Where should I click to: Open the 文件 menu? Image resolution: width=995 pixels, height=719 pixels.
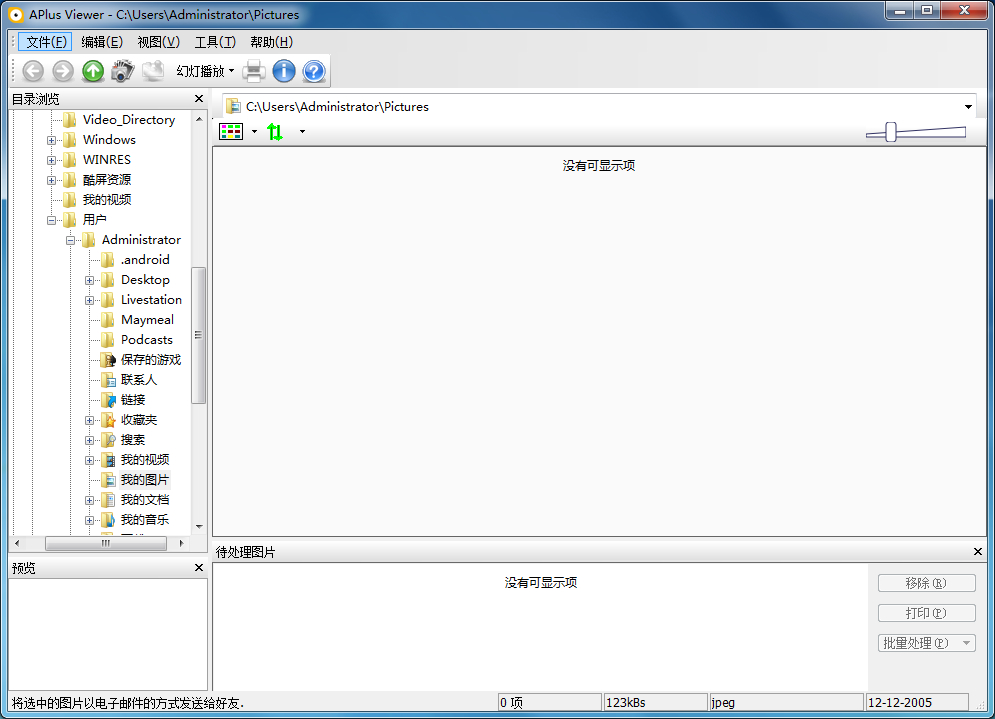(44, 41)
